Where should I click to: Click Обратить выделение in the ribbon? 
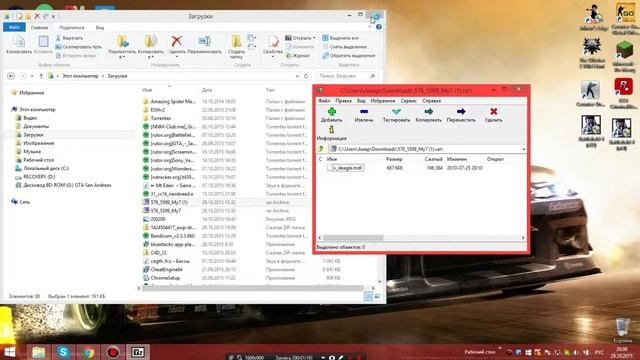349,56
